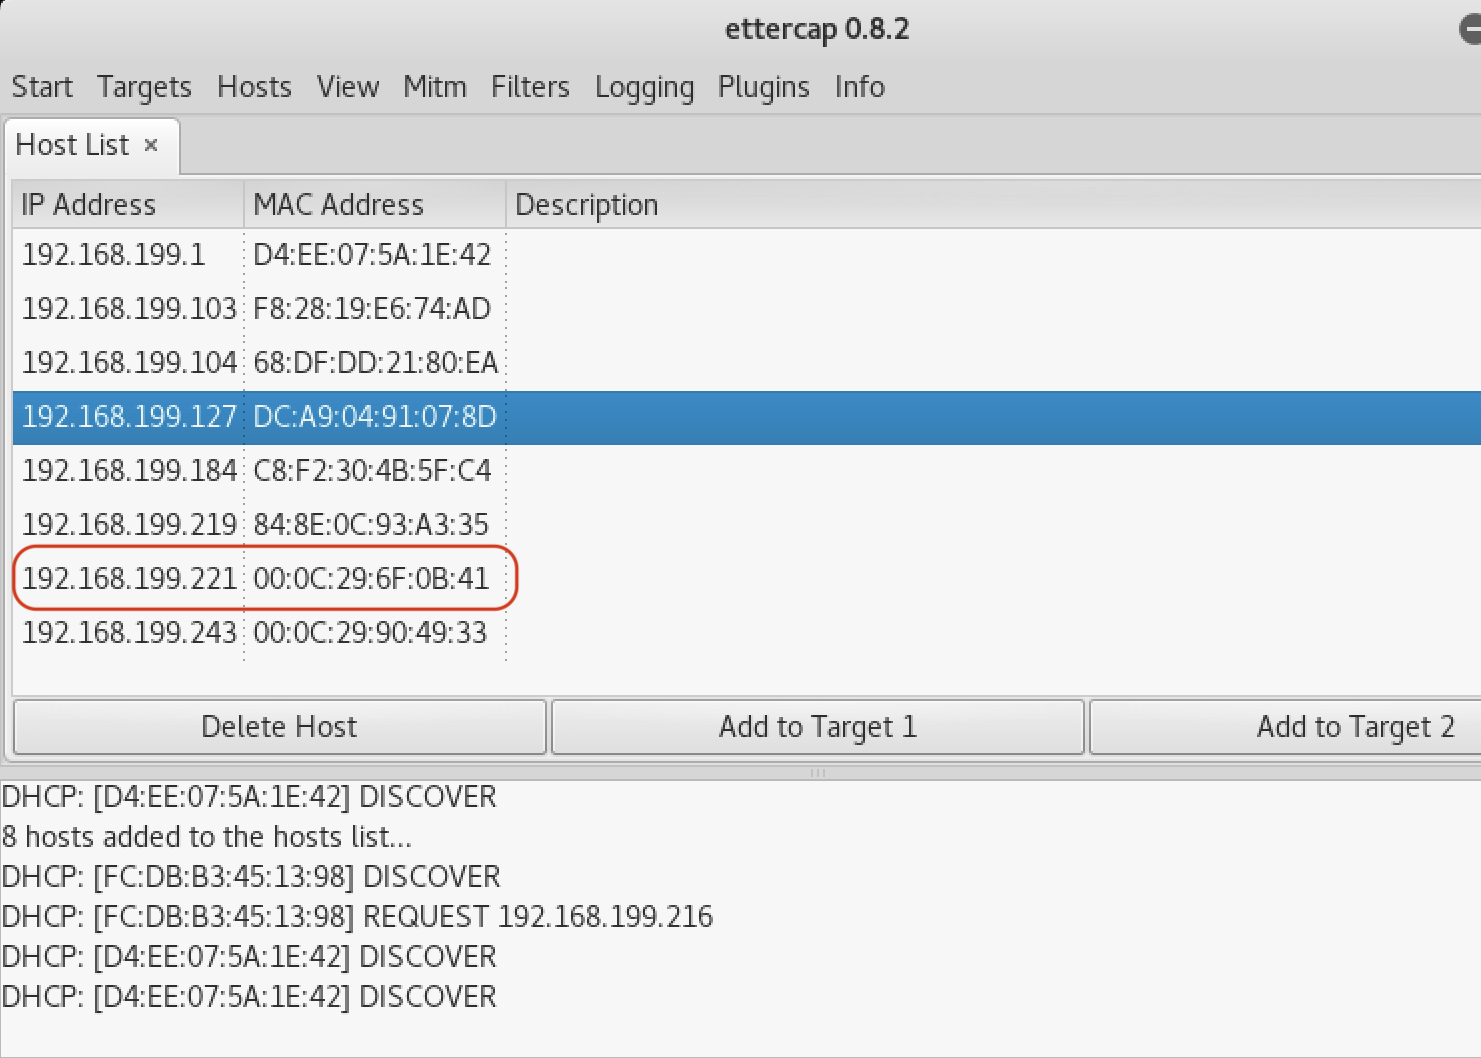Open the View menu
The image size is (1481, 1058).
point(348,87)
